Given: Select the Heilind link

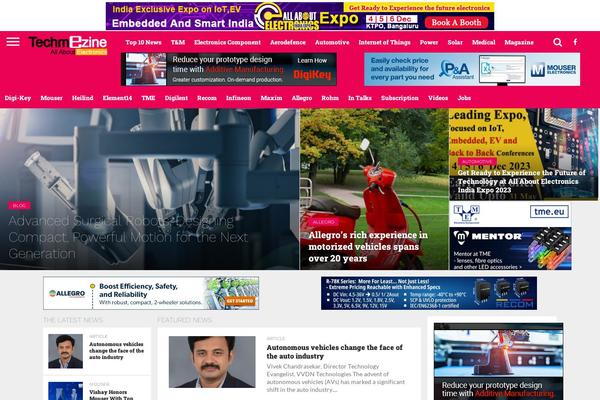Looking at the screenshot, I should [83, 98].
